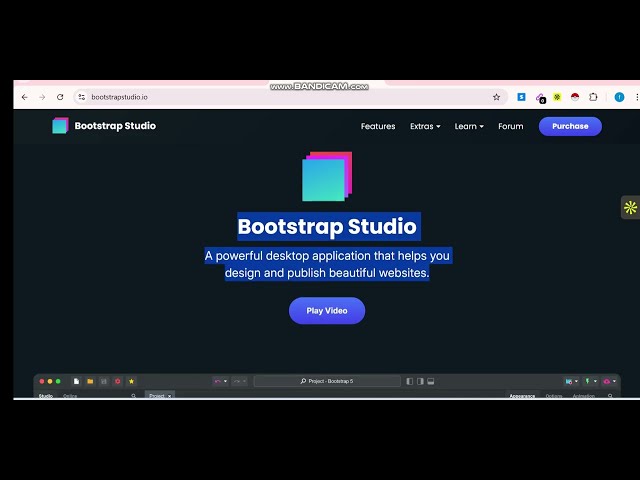Expand the Learn dropdown menu
The width and height of the screenshot is (640, 480).
click(469, 127)
